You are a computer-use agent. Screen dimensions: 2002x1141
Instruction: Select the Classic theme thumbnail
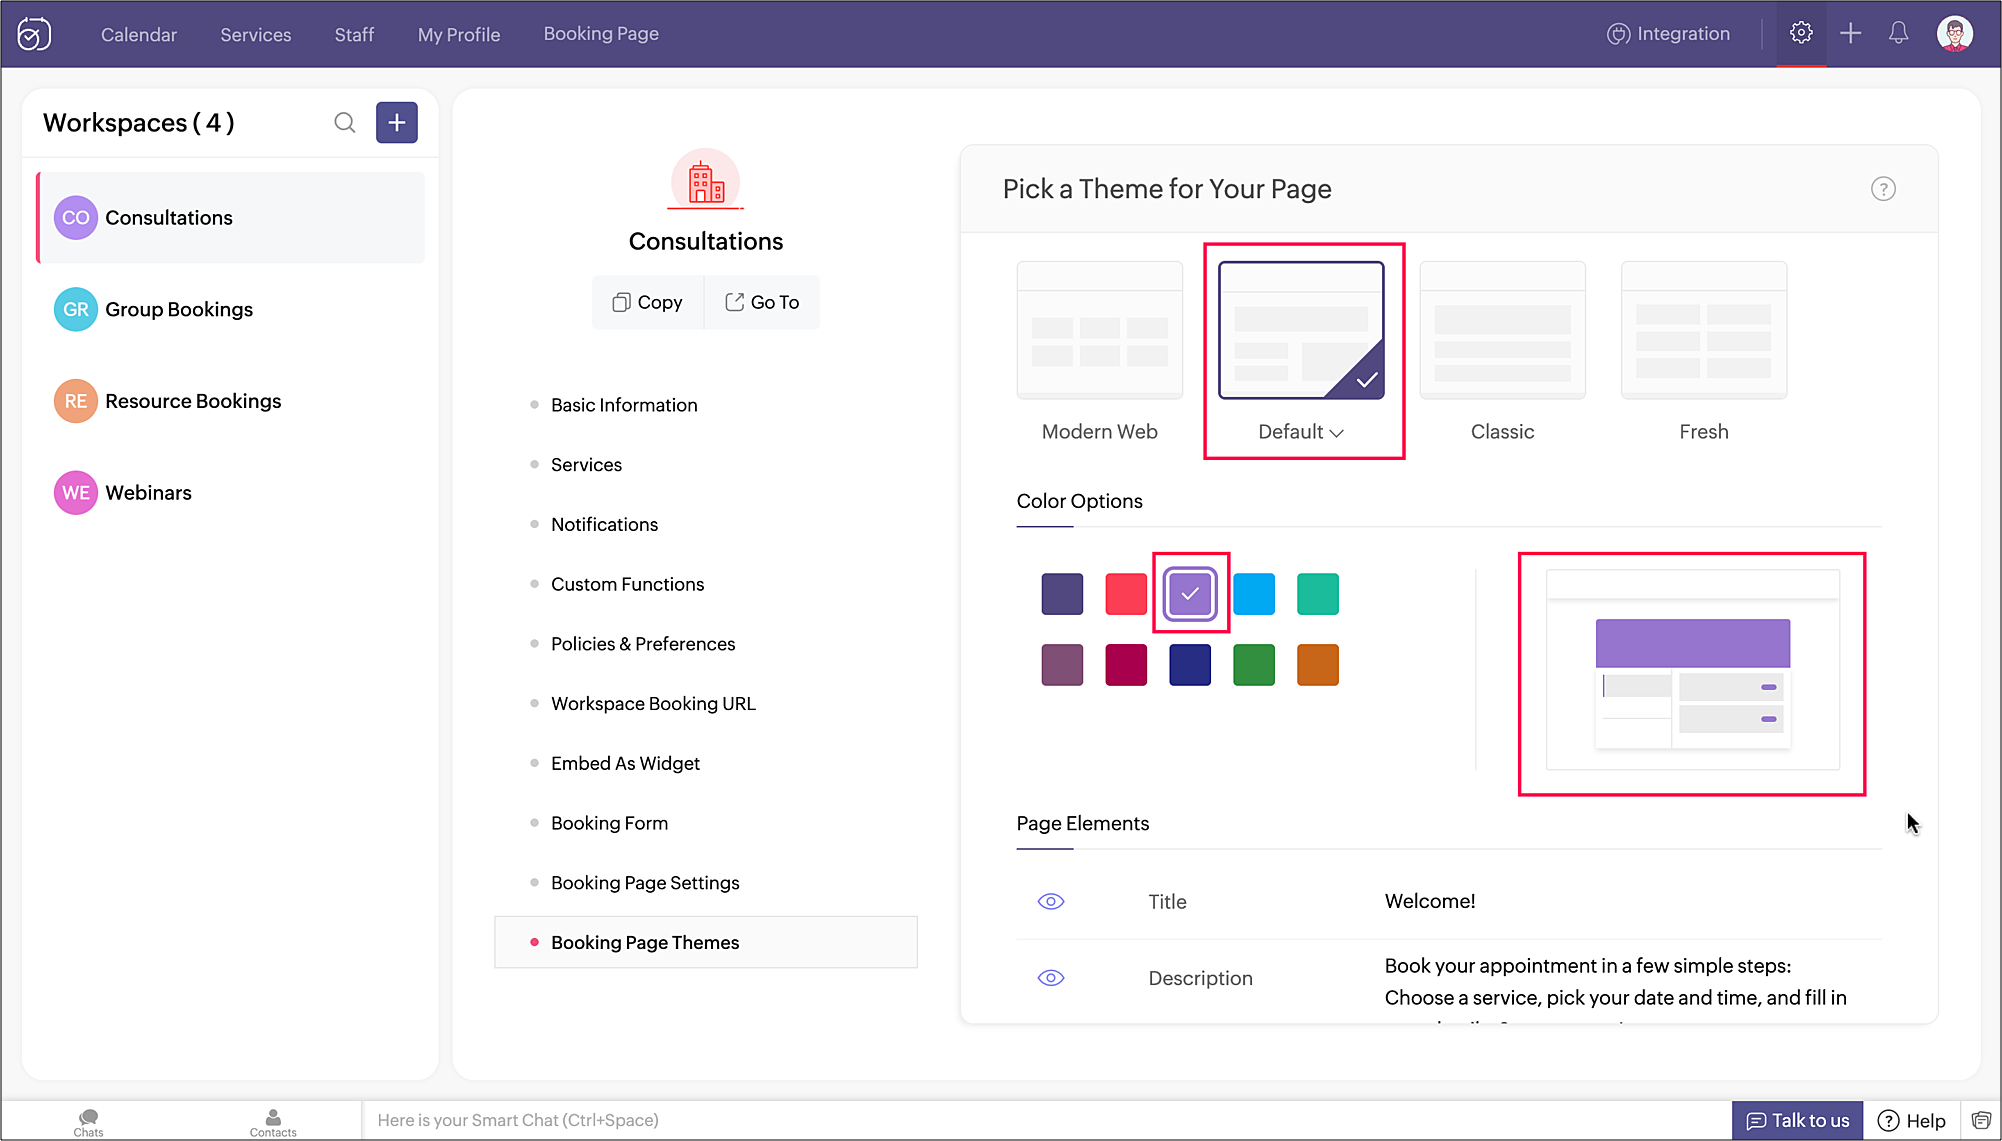coord(1502,330)
